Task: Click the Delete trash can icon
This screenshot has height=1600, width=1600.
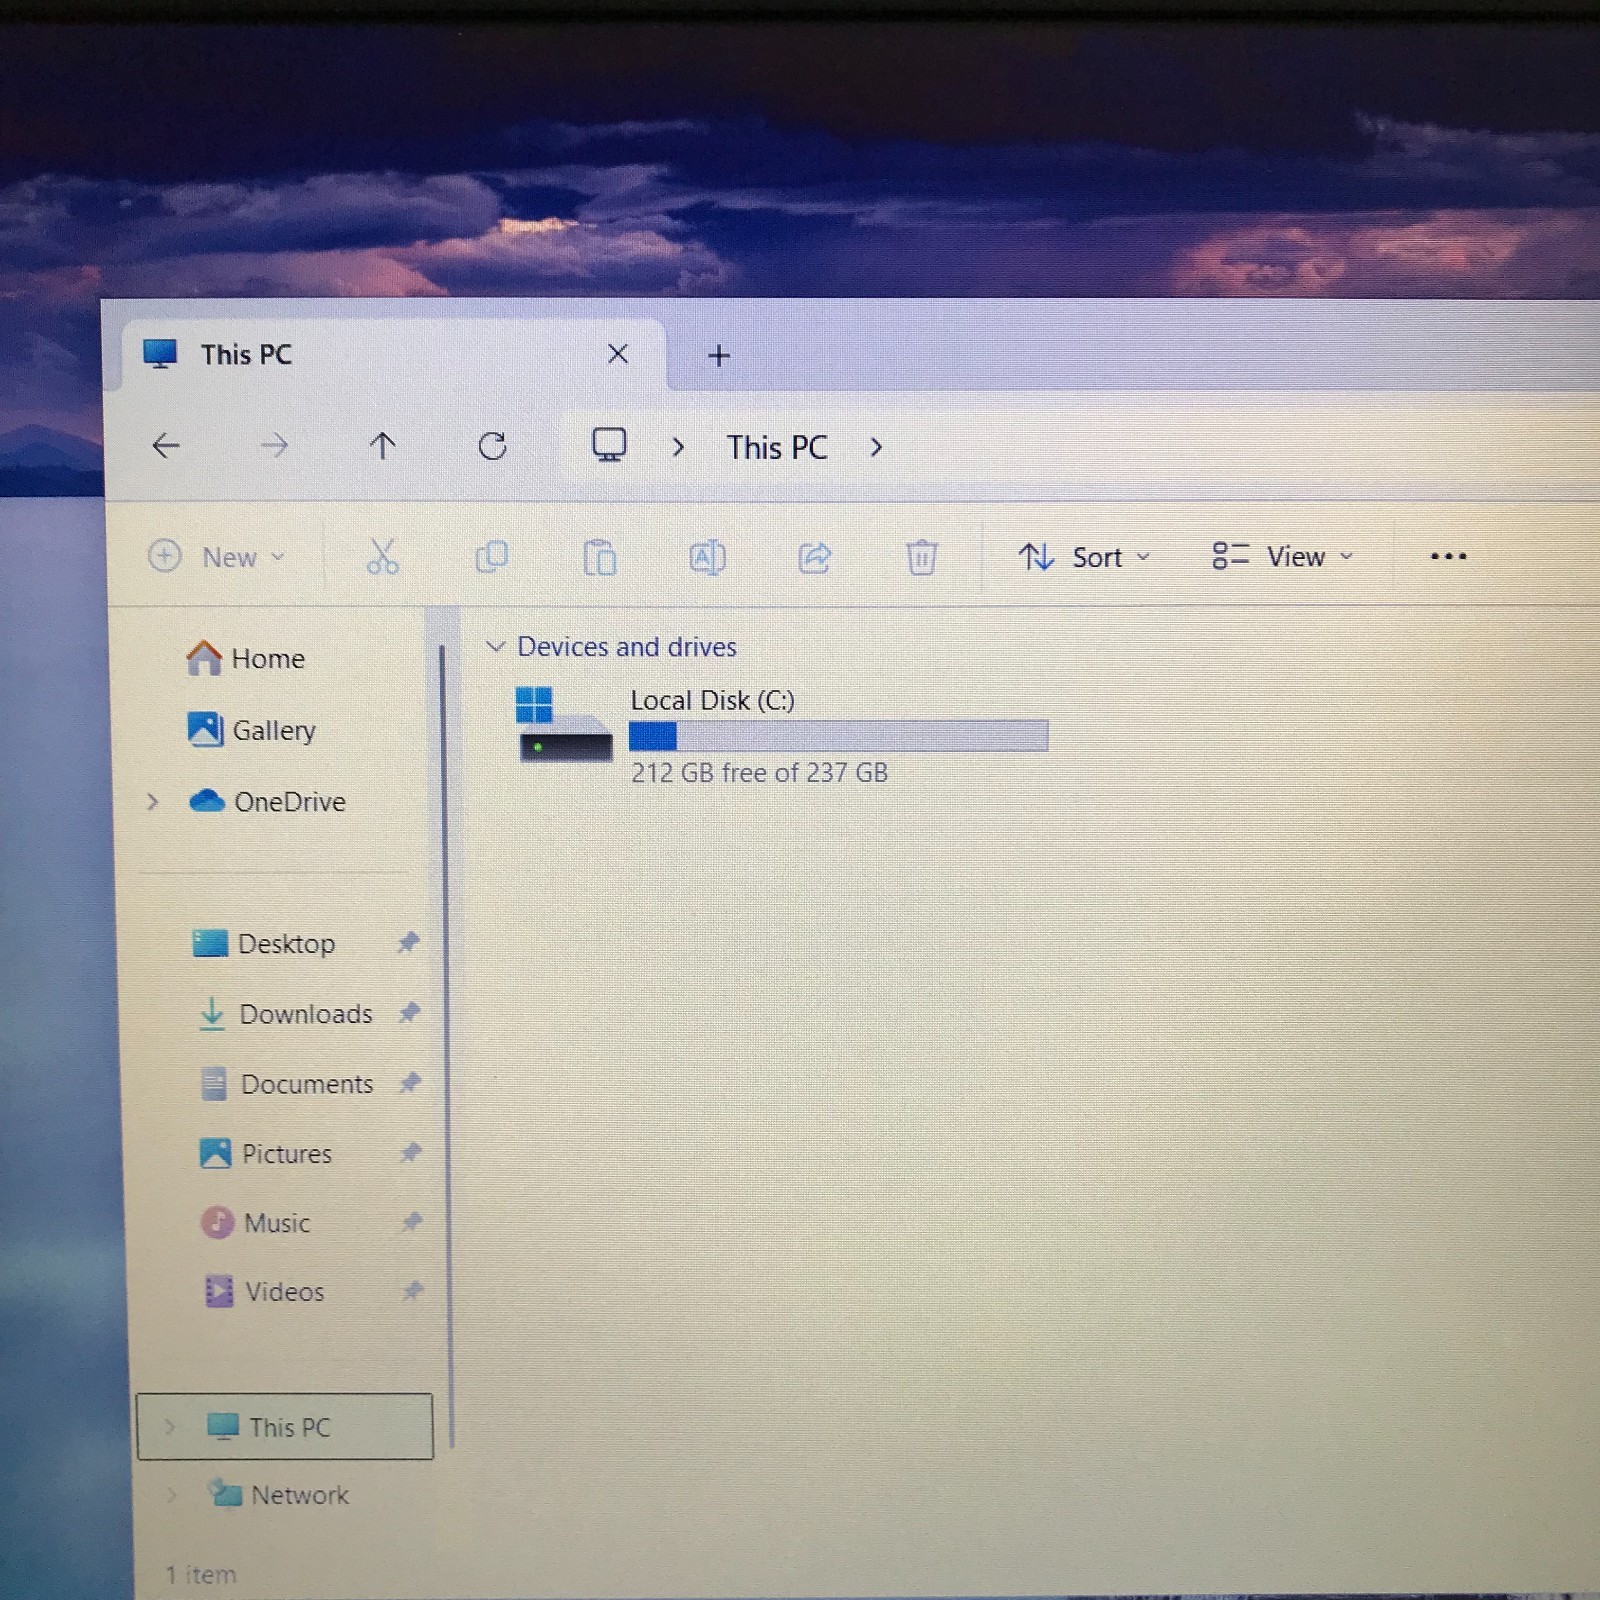Action: click(x=922, y=557)
